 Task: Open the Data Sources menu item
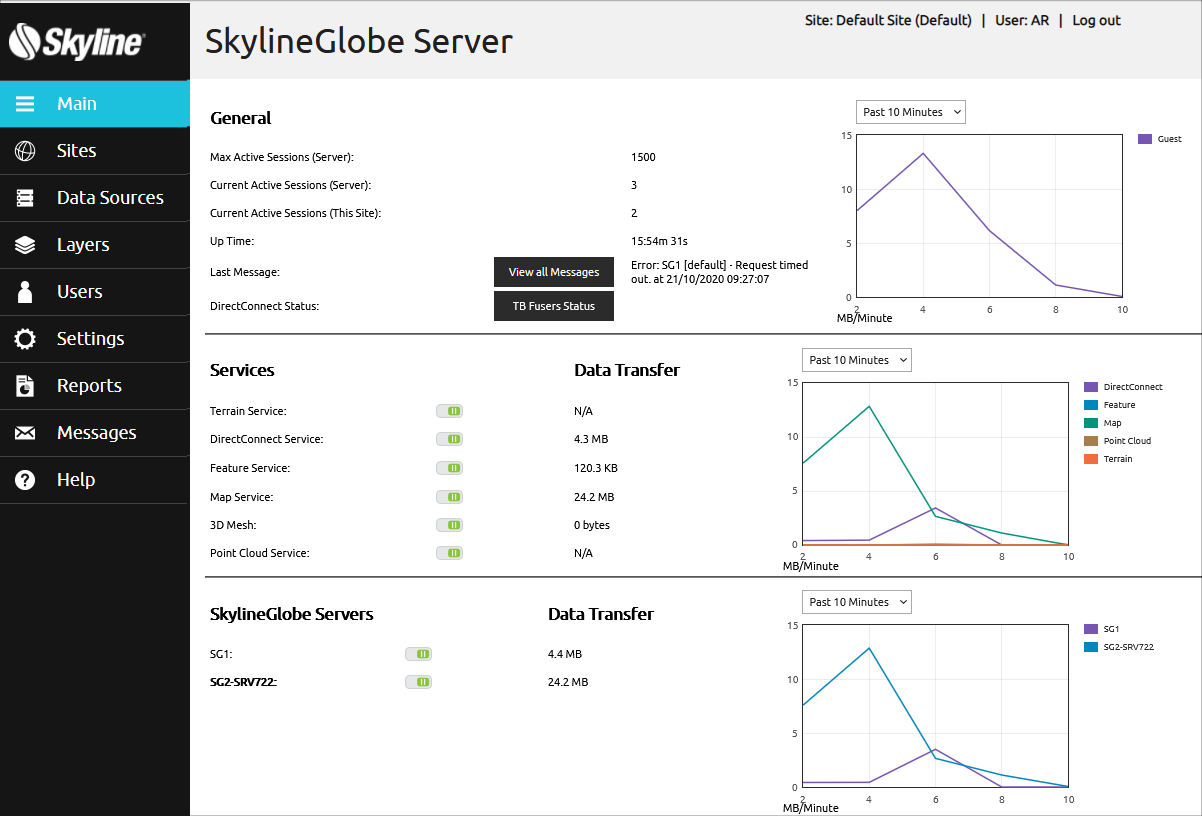[x=95, y=198]
